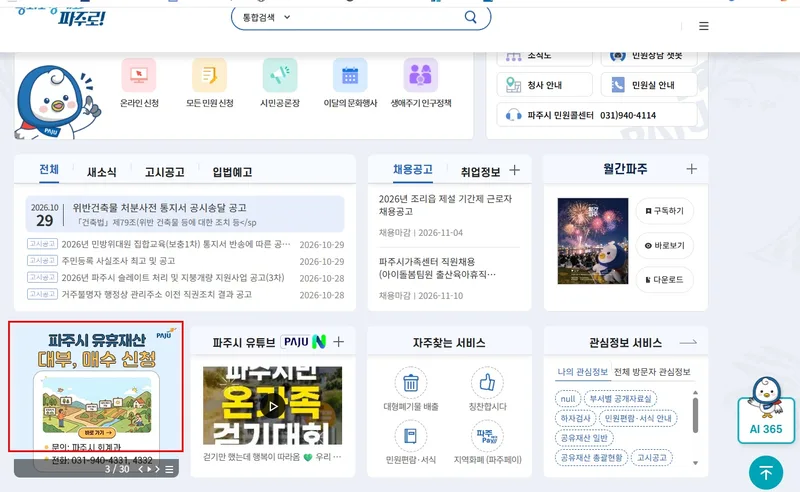Open 위반건축물 처분사전 통지서 공시송달 공고
This screenshot has width=800, height=492.
point(185,214)
